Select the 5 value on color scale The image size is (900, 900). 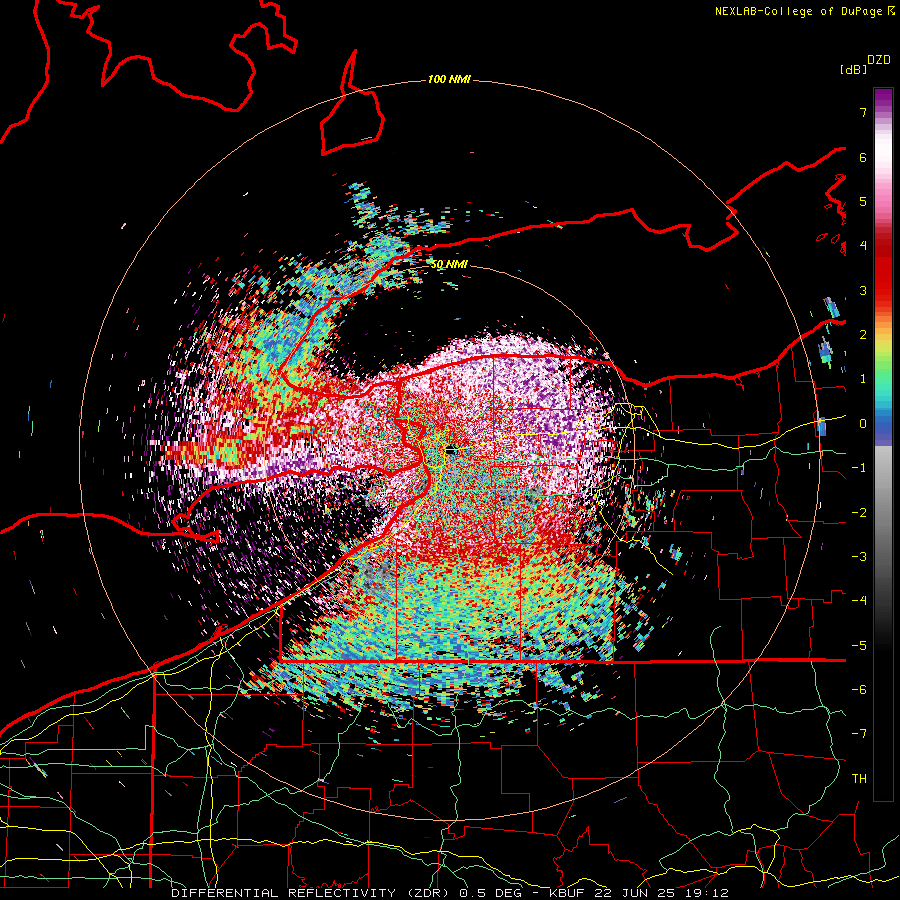pyautogui.click(x=863, y=201)
